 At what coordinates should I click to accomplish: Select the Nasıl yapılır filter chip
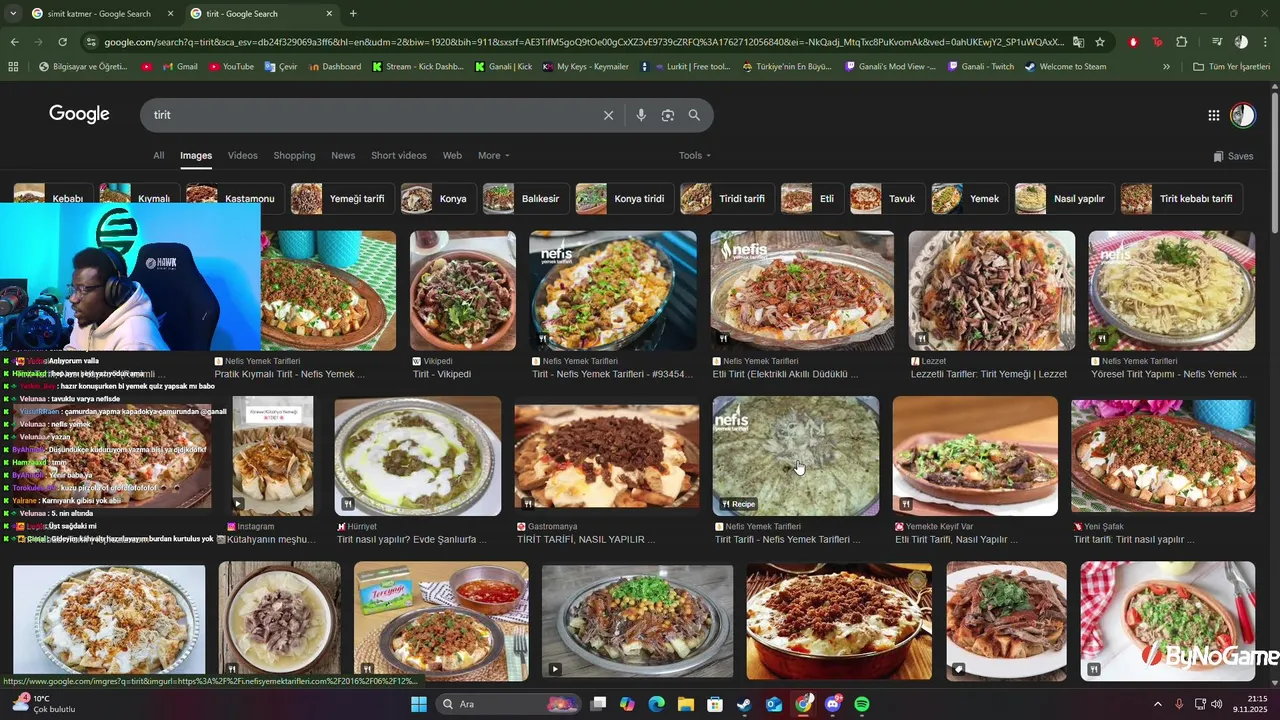(x=1064, y=198)
